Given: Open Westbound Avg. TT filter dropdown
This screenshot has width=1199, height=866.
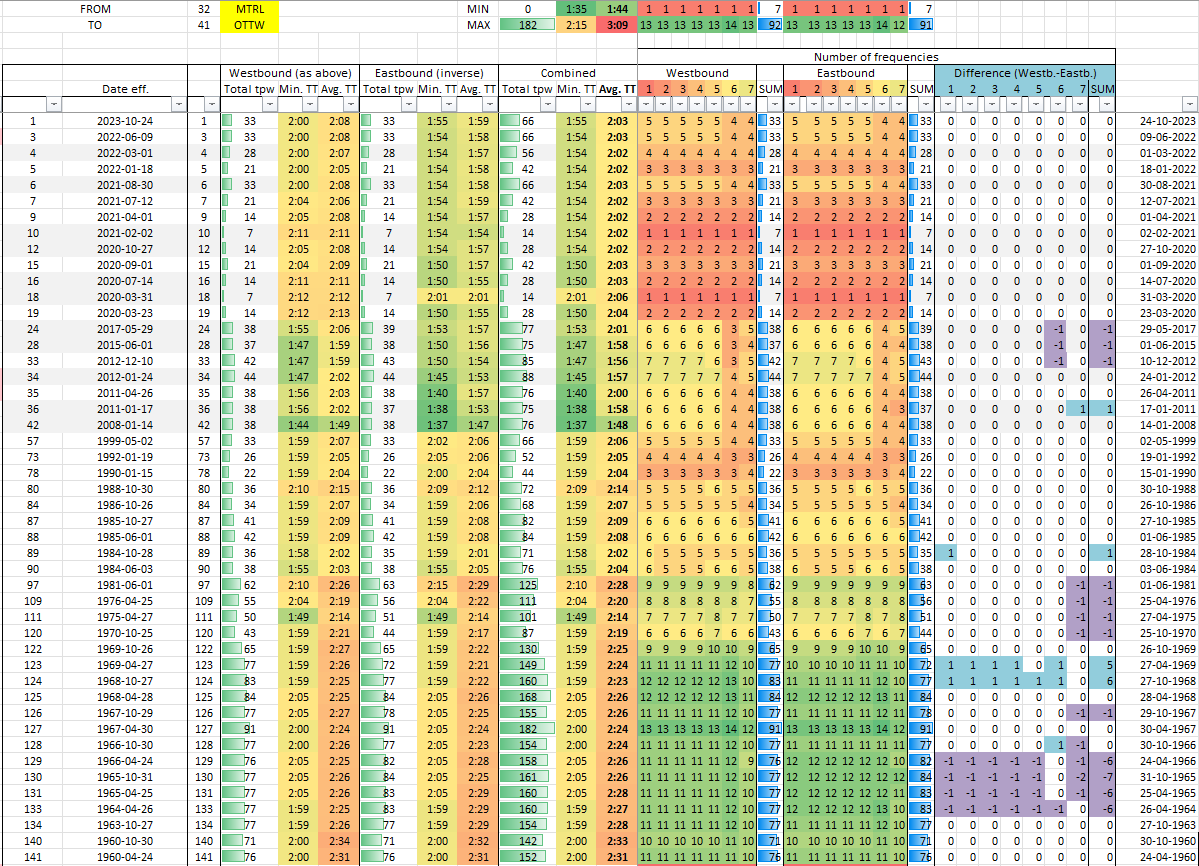Looking at the screenshot, I should 348,104.
